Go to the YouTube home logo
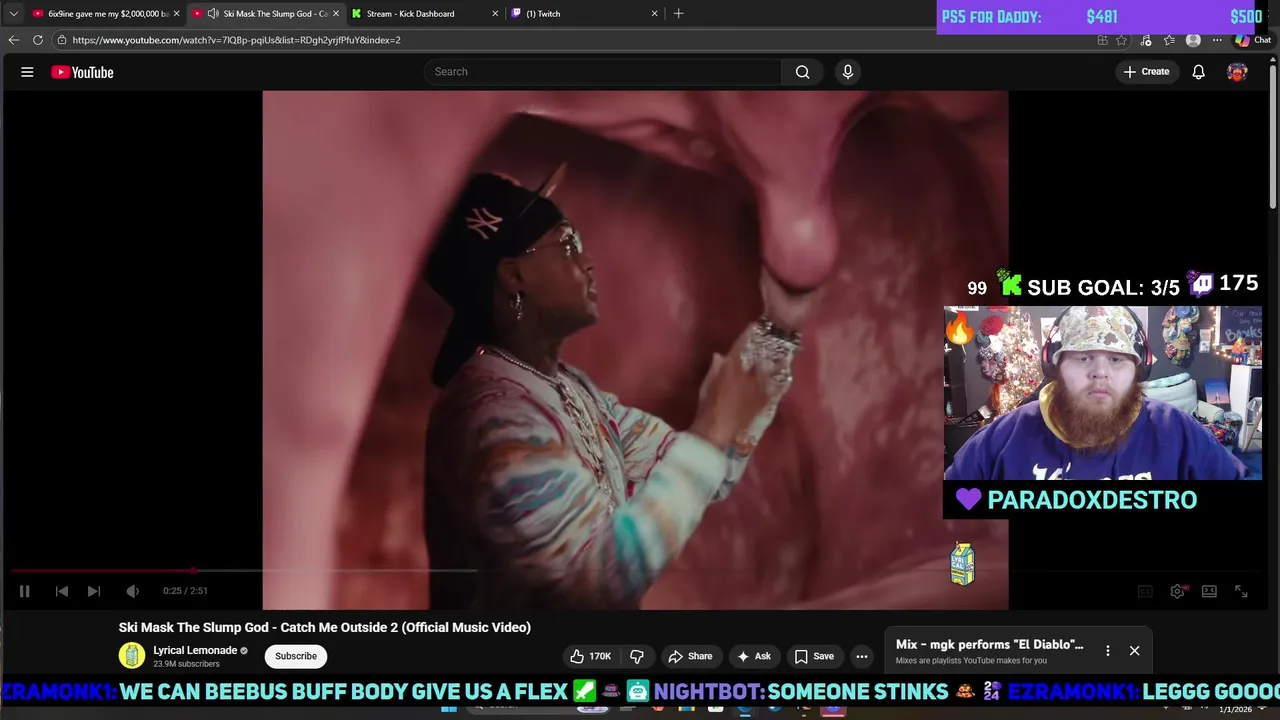 (x=82, y=72)
